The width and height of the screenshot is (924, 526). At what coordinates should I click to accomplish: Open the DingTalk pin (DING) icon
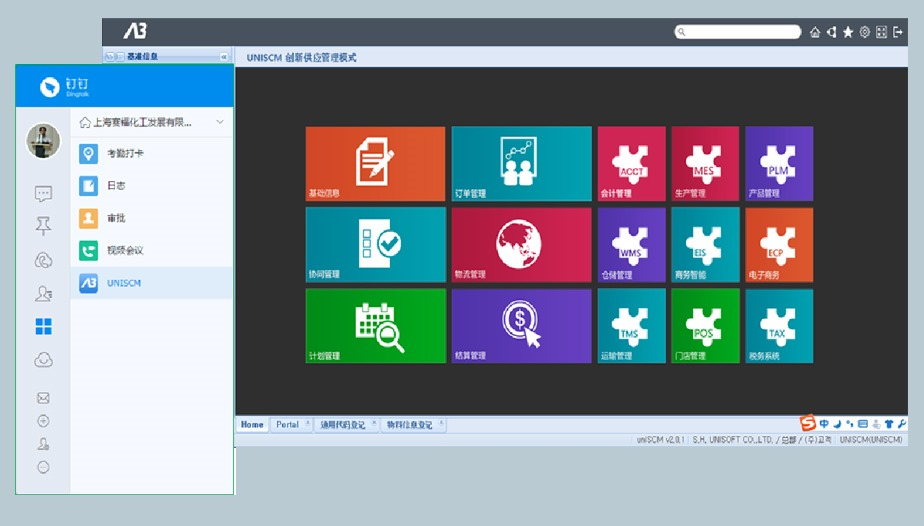click(43, 226)
